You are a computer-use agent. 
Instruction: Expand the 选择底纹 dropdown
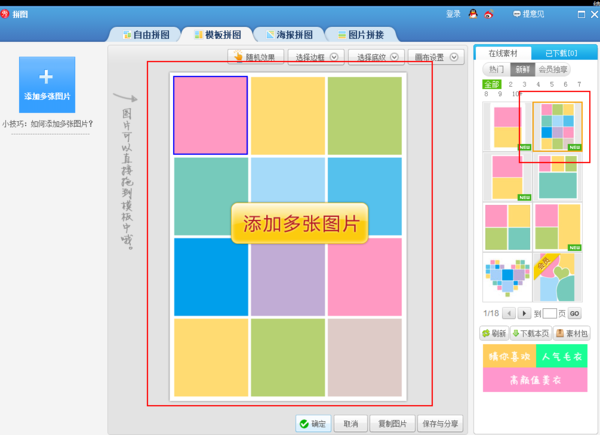(x=376, y=57)
